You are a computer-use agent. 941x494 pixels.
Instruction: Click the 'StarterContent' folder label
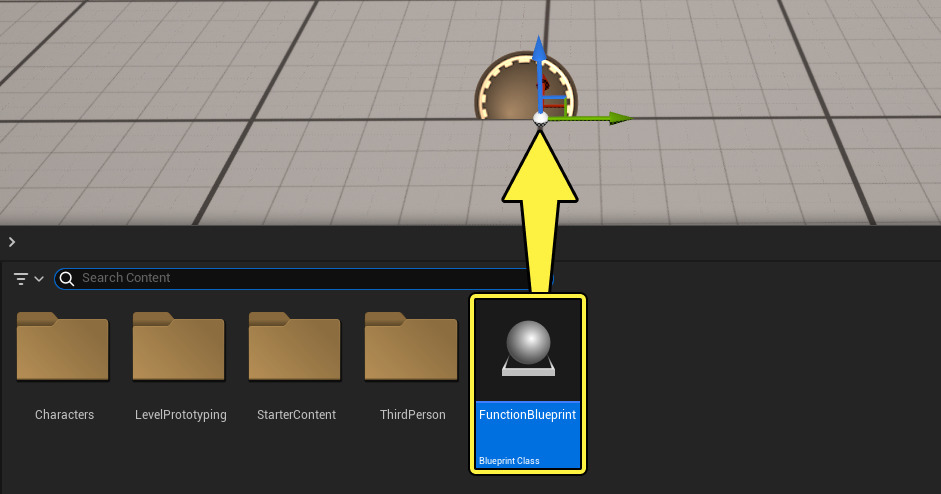click(296, 415)
